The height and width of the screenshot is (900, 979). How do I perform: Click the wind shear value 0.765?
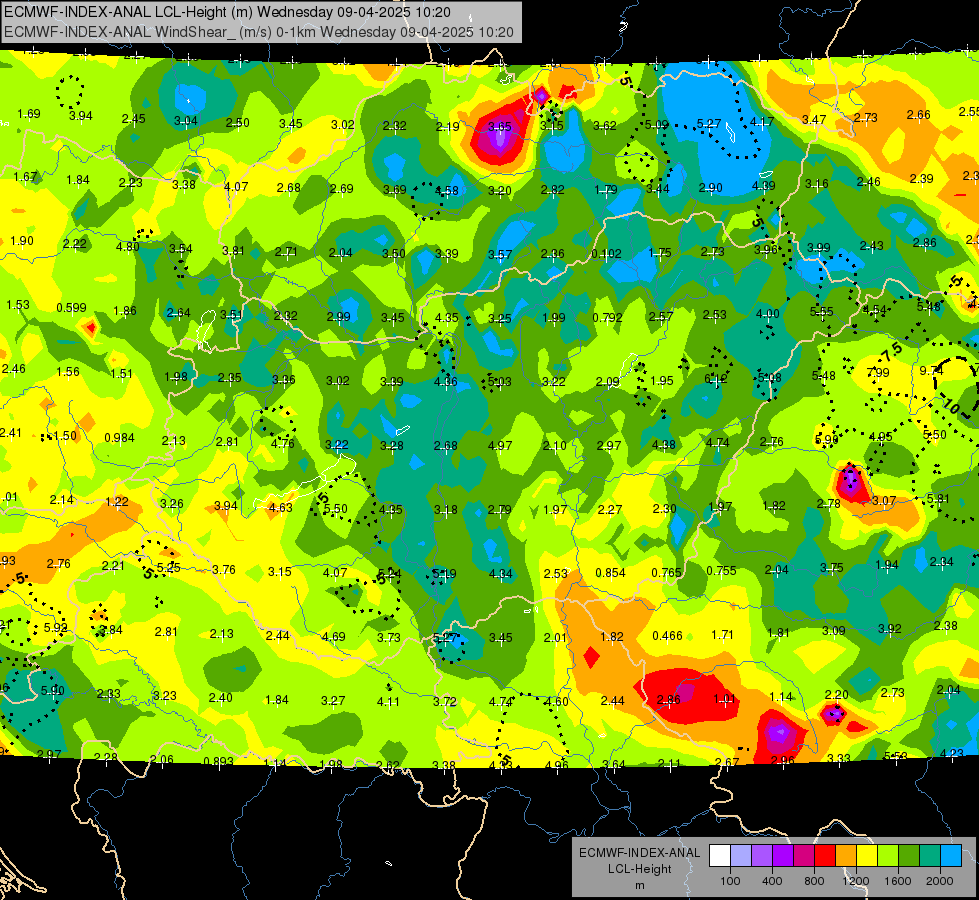click(x=666, y=573)
